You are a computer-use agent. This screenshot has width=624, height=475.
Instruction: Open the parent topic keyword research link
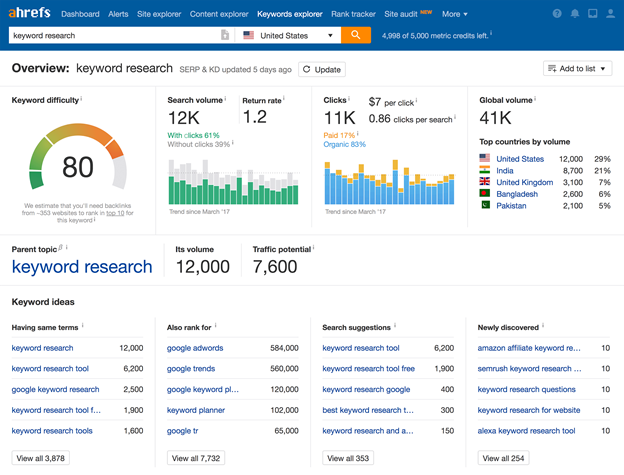click(82, 267)
